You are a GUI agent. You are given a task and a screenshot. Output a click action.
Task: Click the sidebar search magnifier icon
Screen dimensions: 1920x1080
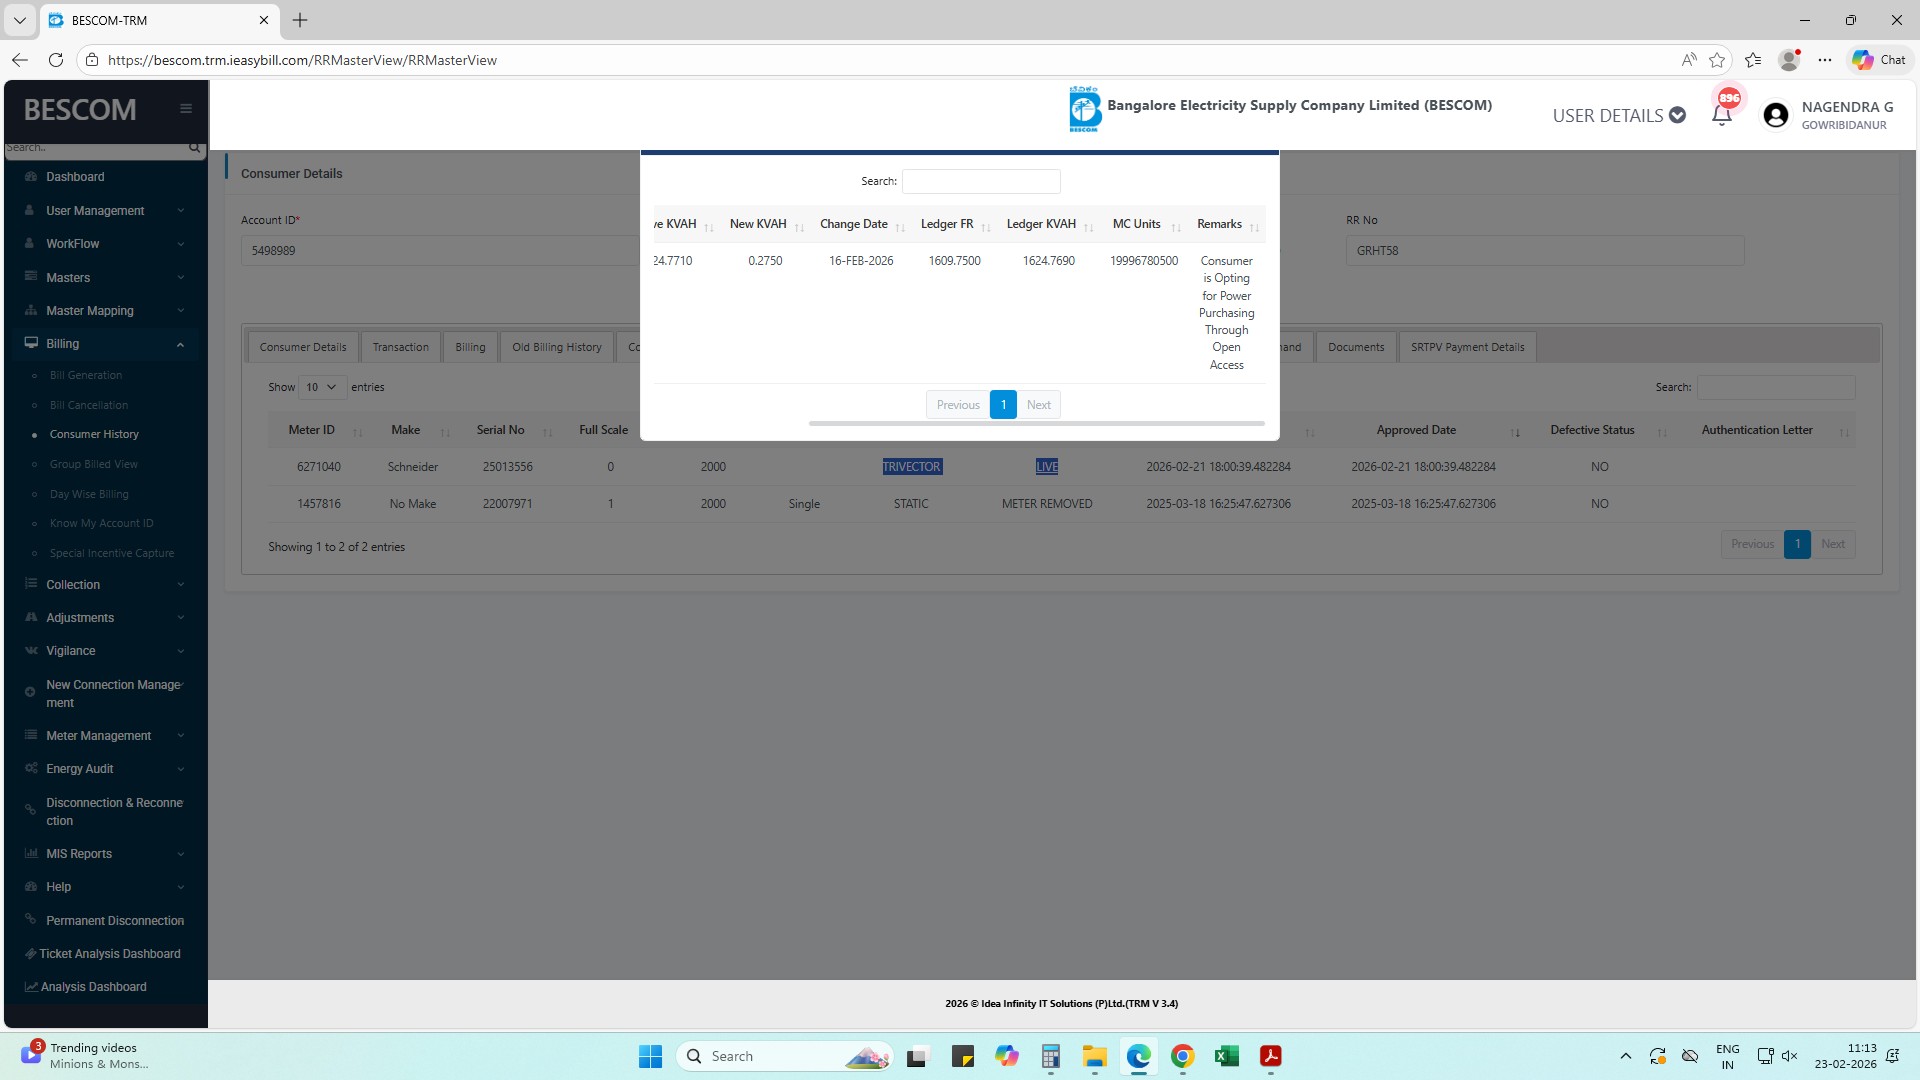194,148
